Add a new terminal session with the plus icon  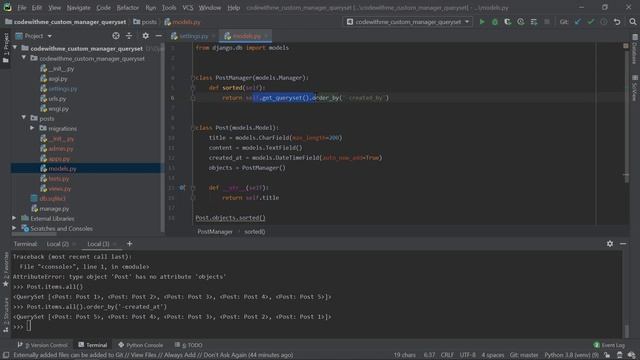click(129, 244)
